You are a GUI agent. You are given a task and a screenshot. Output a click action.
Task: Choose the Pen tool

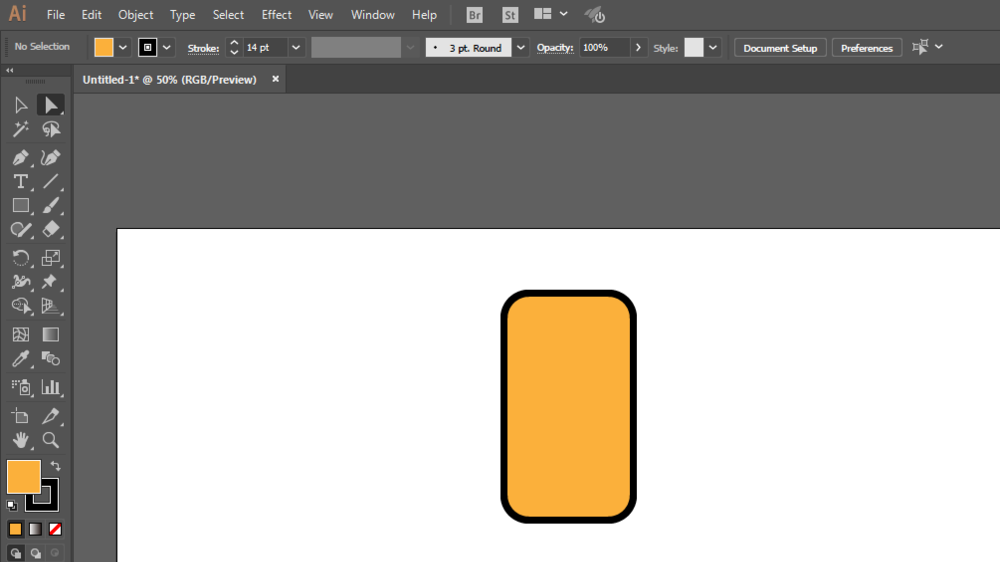click(x=20, y=158)
